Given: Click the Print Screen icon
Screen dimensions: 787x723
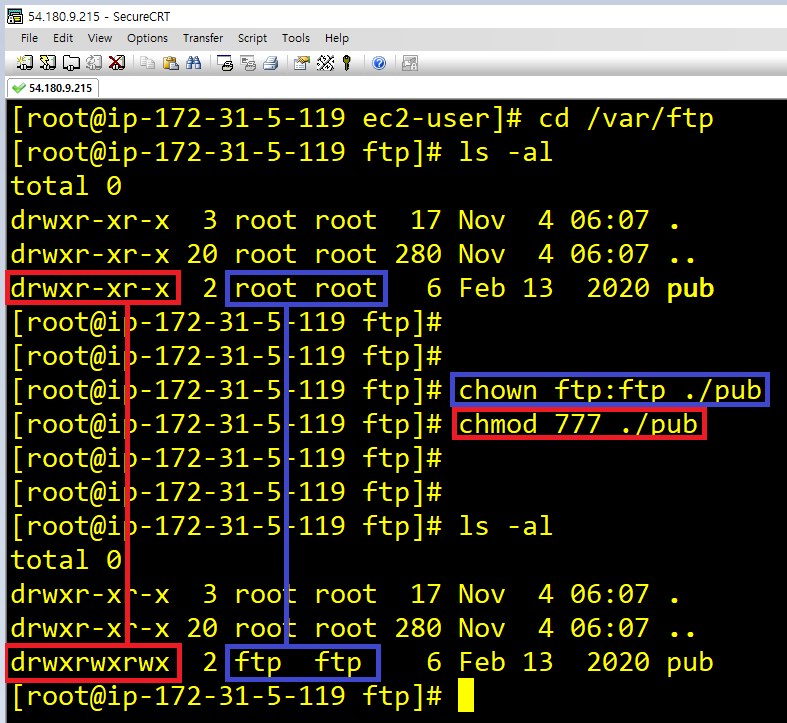Looking at the screenshot, I should coord(225,63).
